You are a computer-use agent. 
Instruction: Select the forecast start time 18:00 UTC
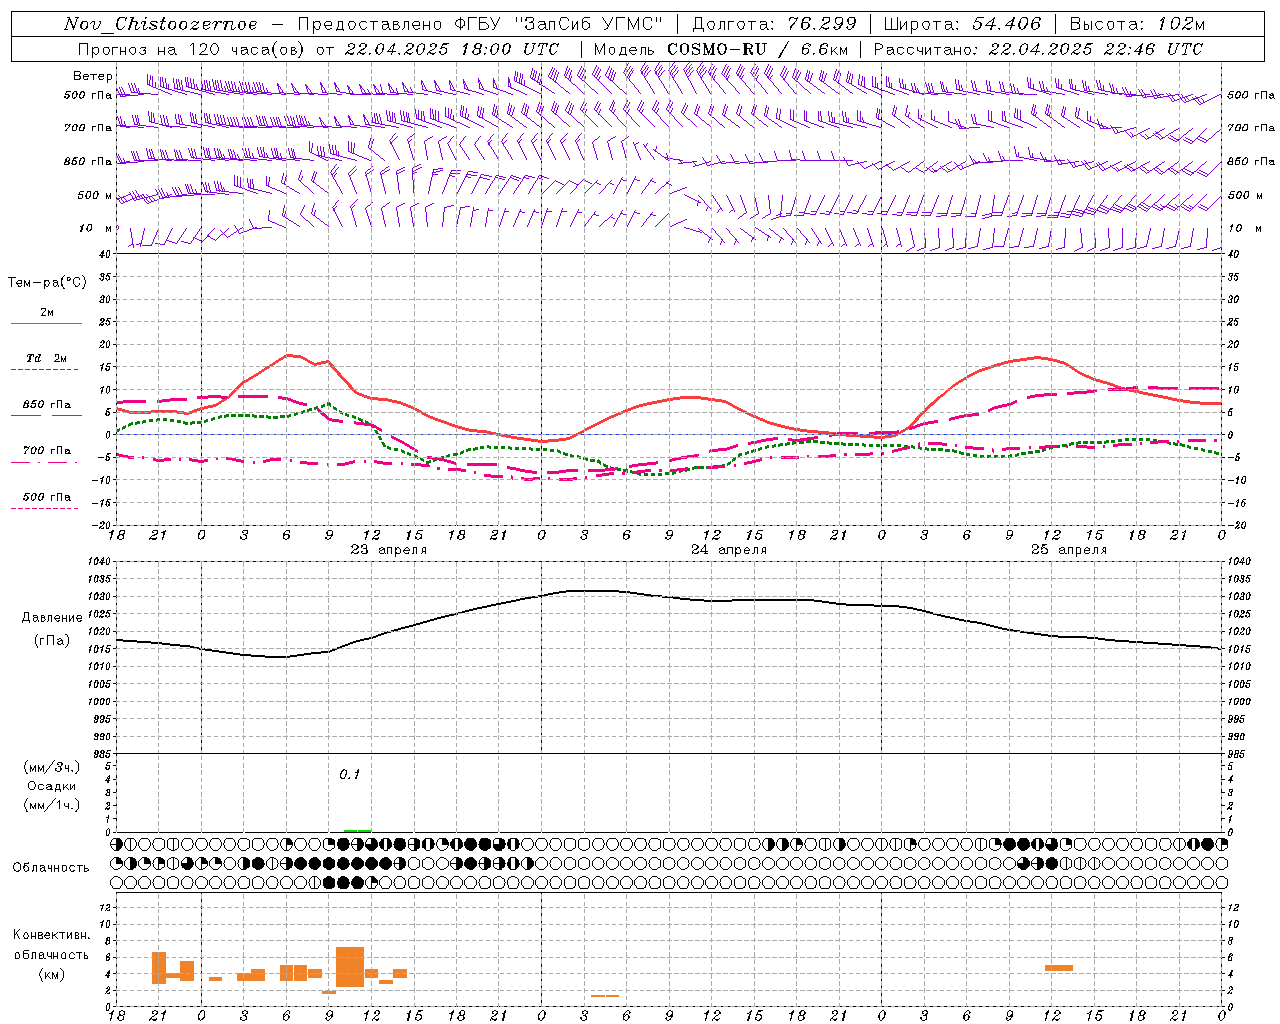coord(510,49)
